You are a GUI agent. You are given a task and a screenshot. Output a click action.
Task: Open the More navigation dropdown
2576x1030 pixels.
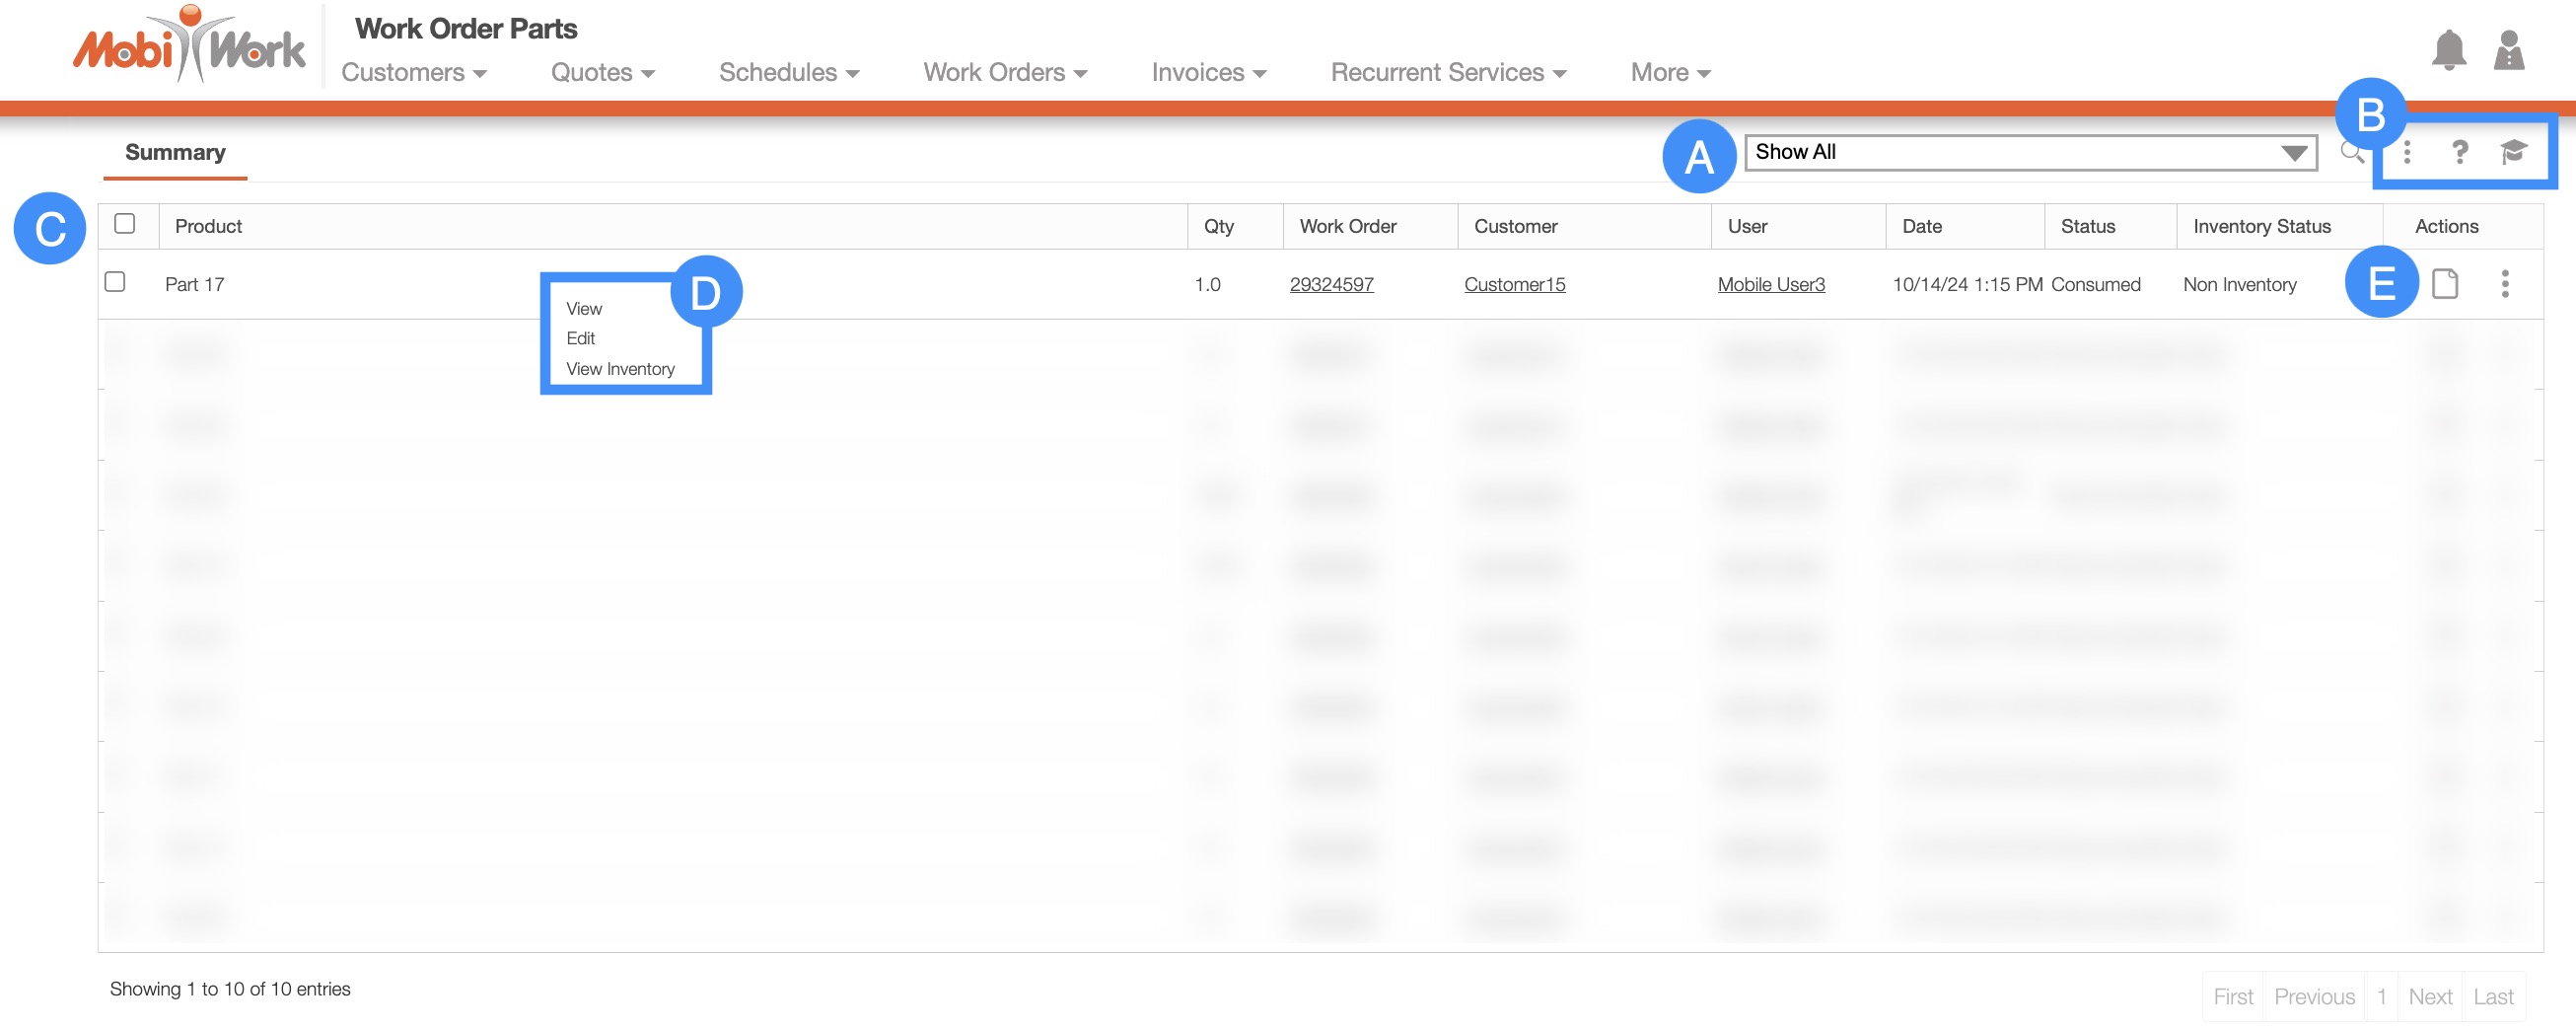point(1669,73)
